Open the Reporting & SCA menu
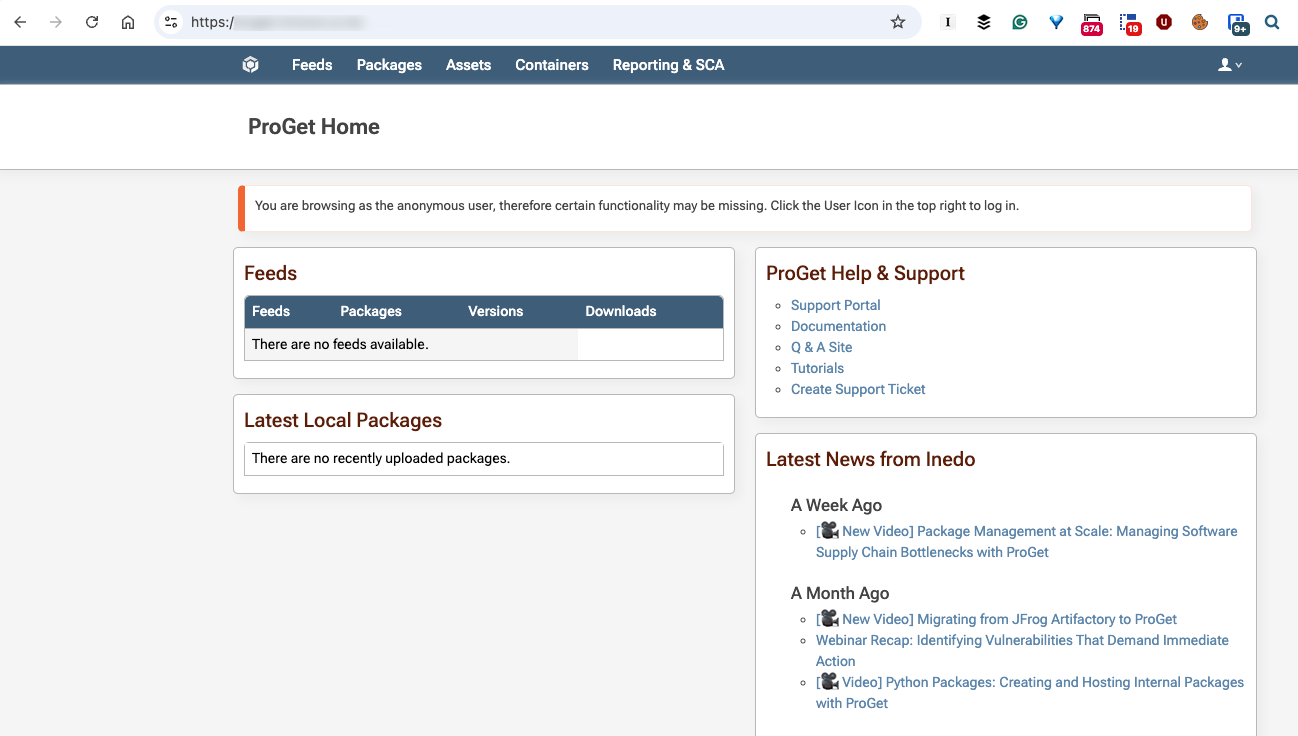Image resolution: width=1298 pixels, height=736 pixels. pyautogui.click(x=669, y=65)
